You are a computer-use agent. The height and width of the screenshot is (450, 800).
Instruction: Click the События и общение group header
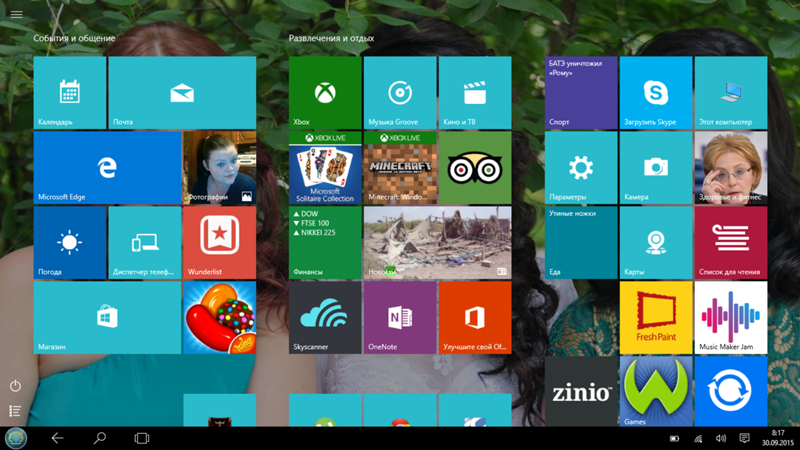[74, 38]
